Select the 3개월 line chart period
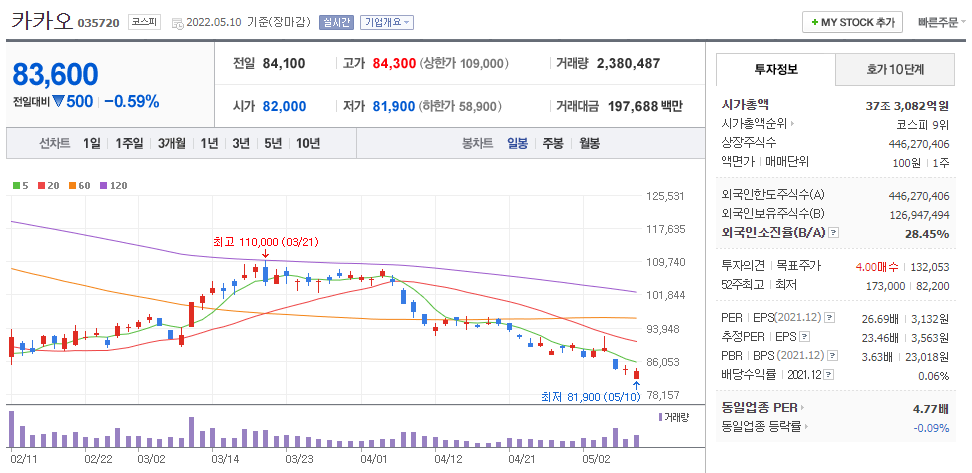972x473 pixels. click(x=172, y=144)
